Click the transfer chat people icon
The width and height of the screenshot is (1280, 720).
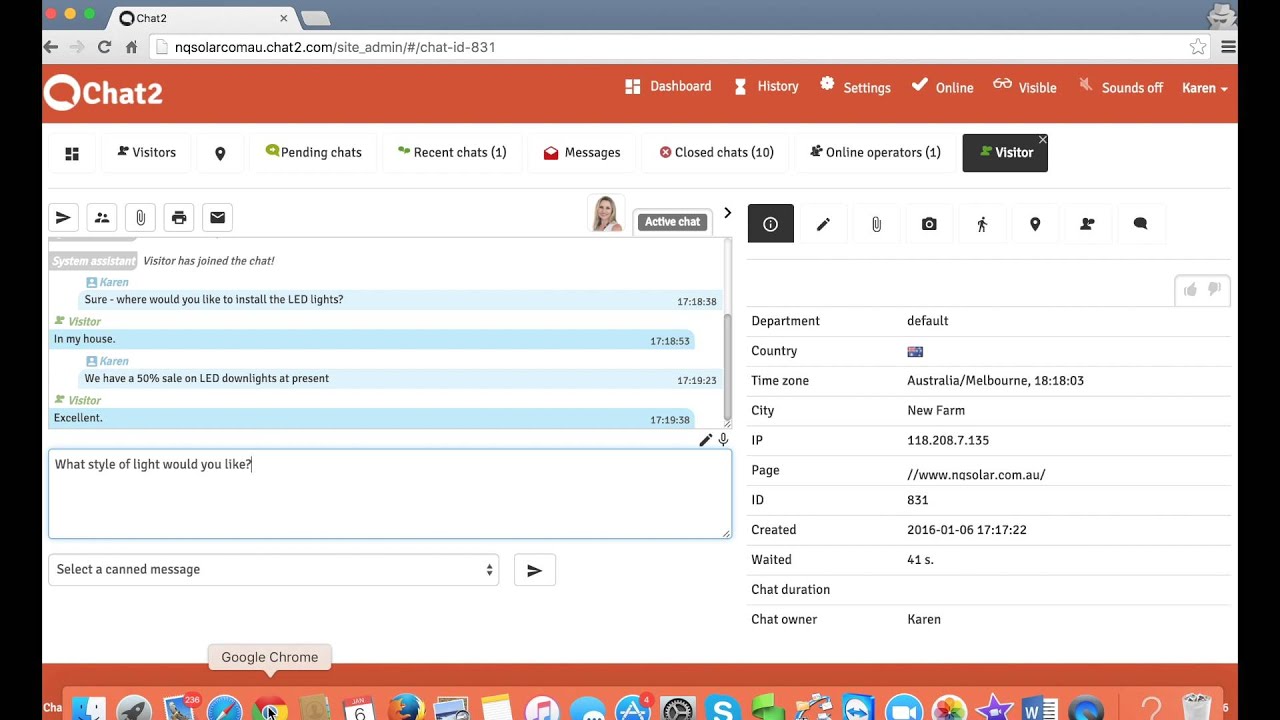(102, 217)
